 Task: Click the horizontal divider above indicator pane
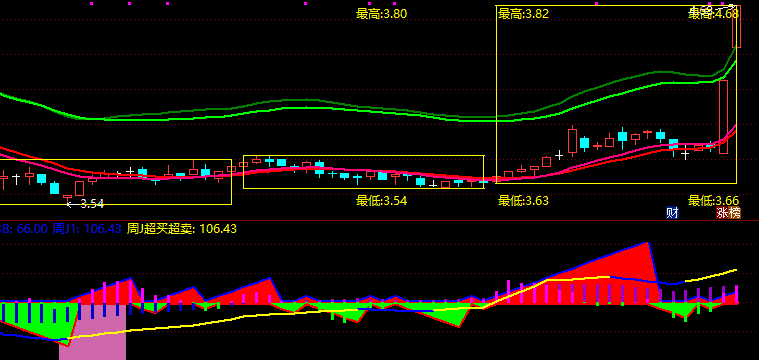pos(380,220)
